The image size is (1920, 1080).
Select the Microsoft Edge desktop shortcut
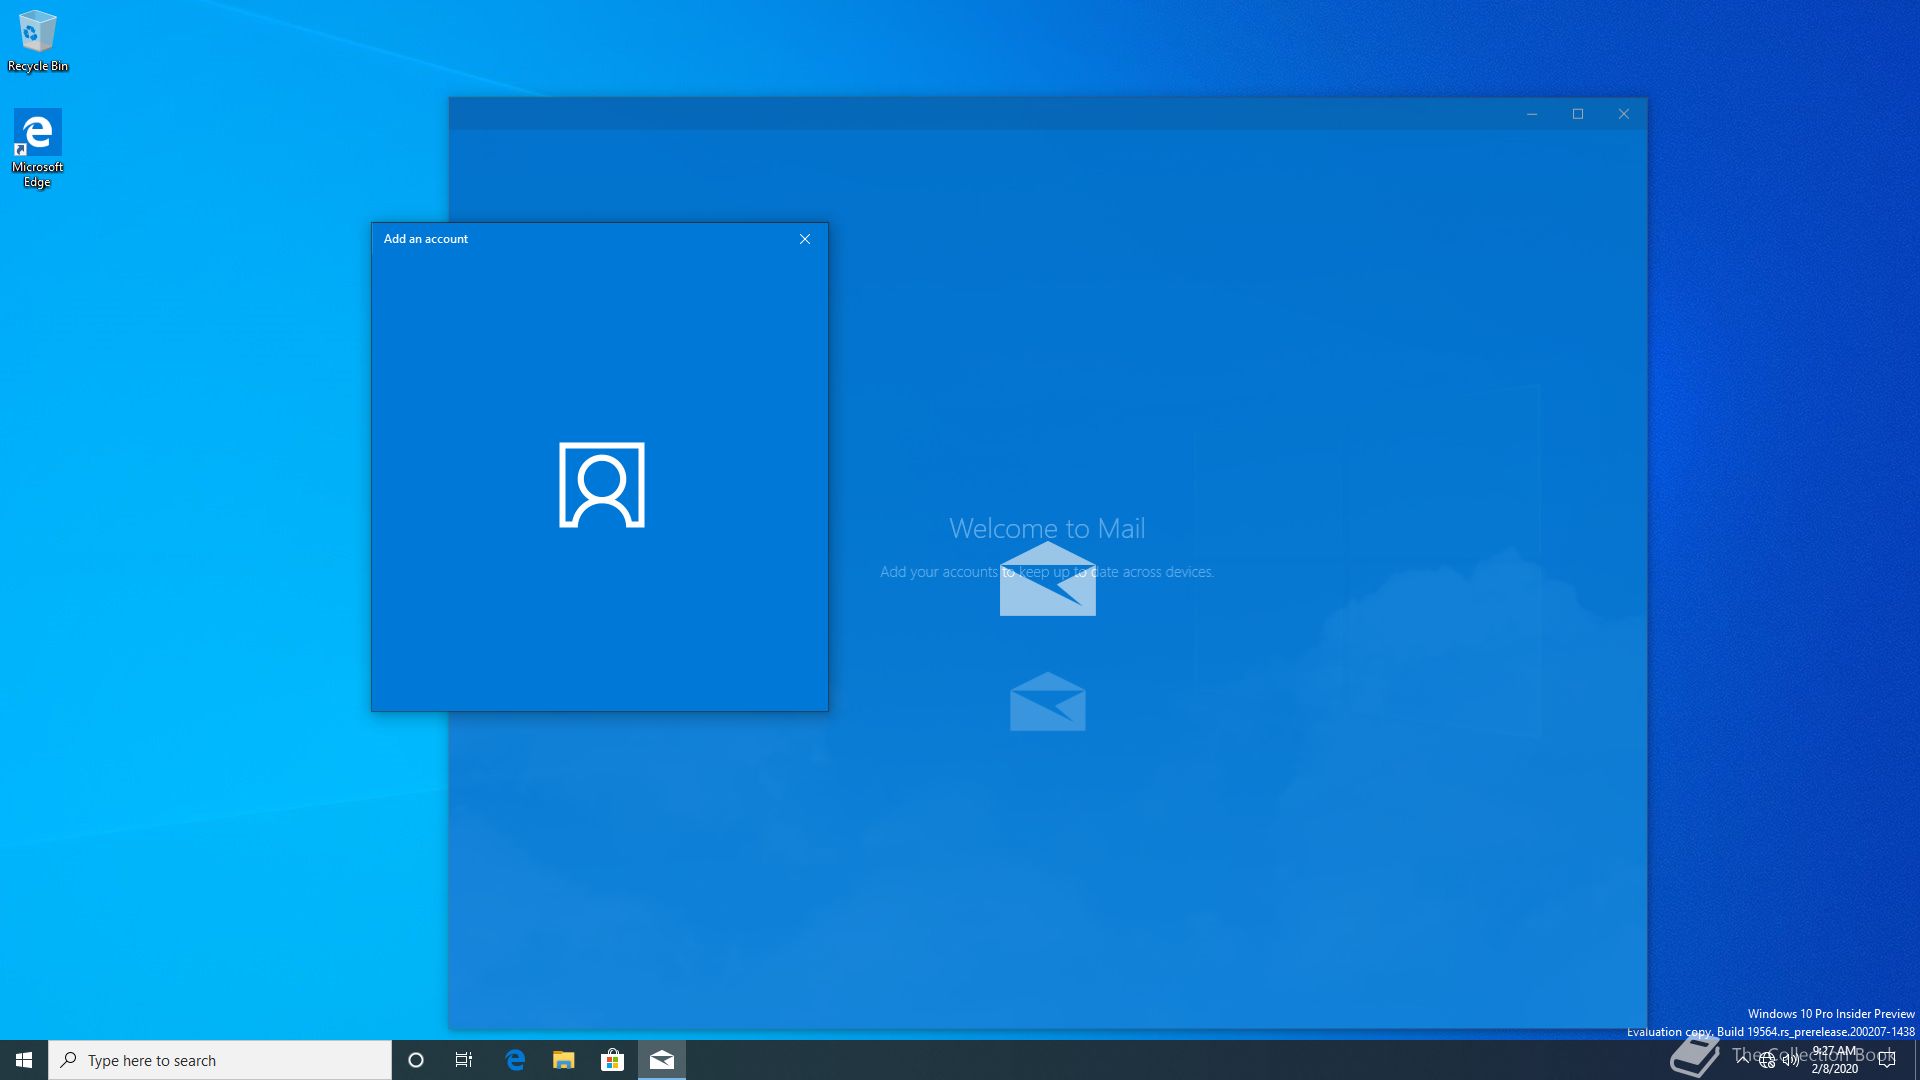tap(38, 149)
